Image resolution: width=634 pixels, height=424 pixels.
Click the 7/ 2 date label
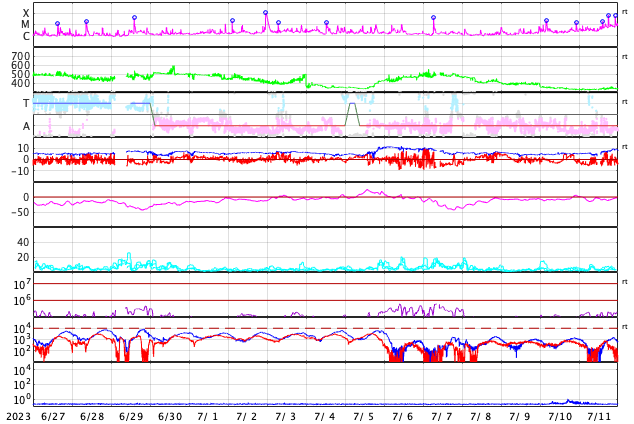[x=247, y=417]
